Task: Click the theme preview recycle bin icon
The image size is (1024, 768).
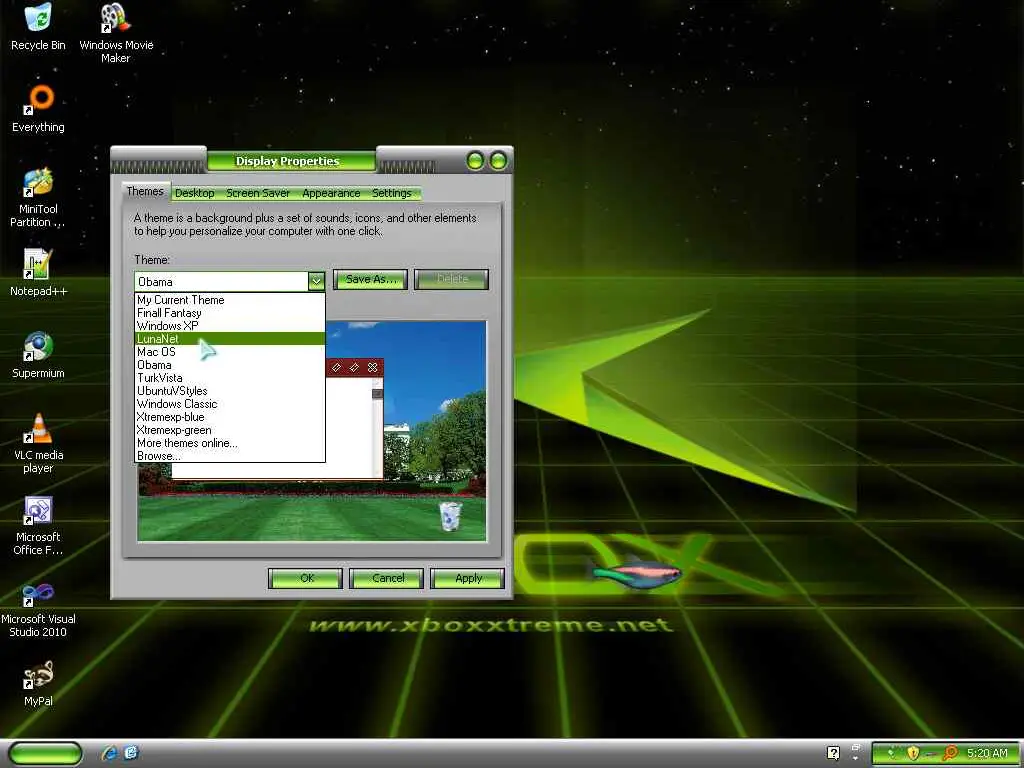Action: tap(450, 516)
